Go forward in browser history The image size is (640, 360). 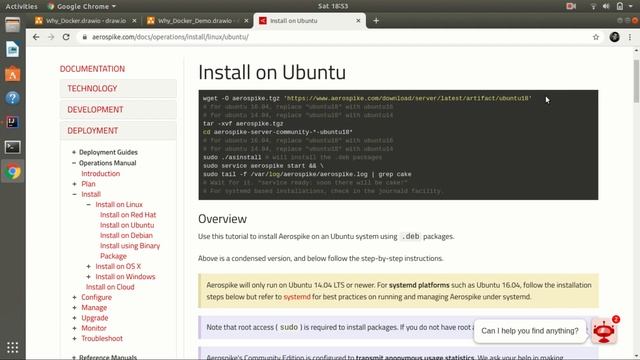pos(51,37)
